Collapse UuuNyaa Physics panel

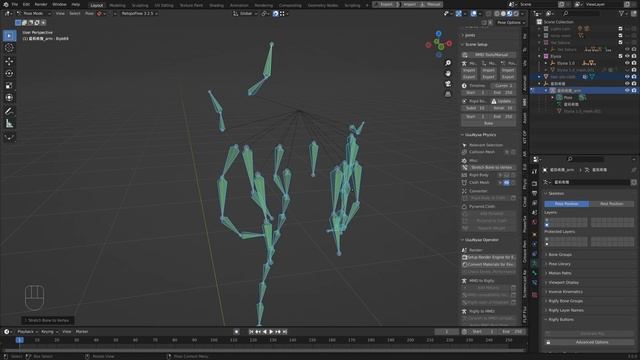click(x=480, y=135)
